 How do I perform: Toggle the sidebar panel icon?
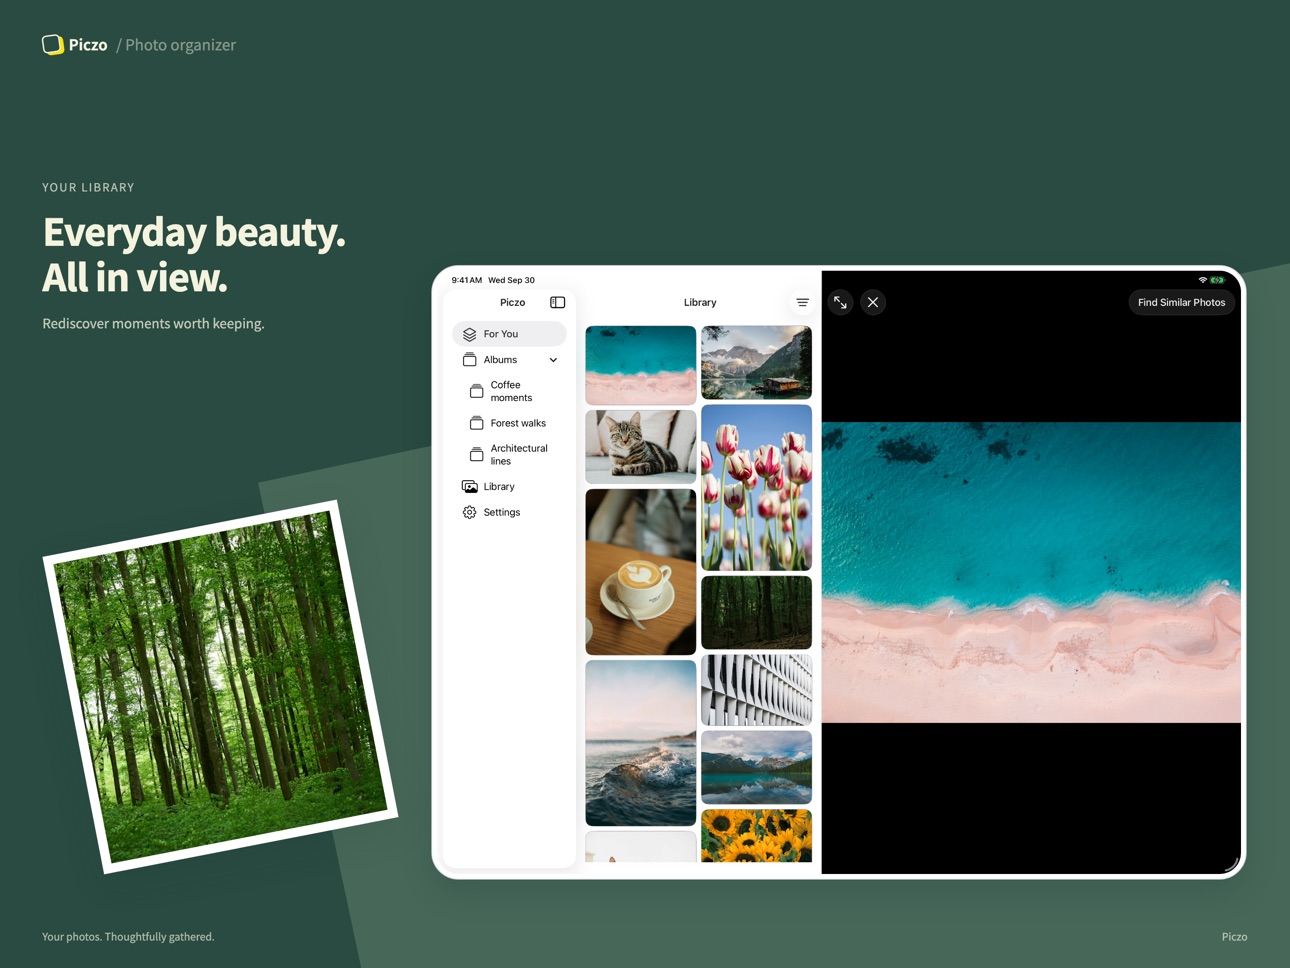tap(557, 302)
